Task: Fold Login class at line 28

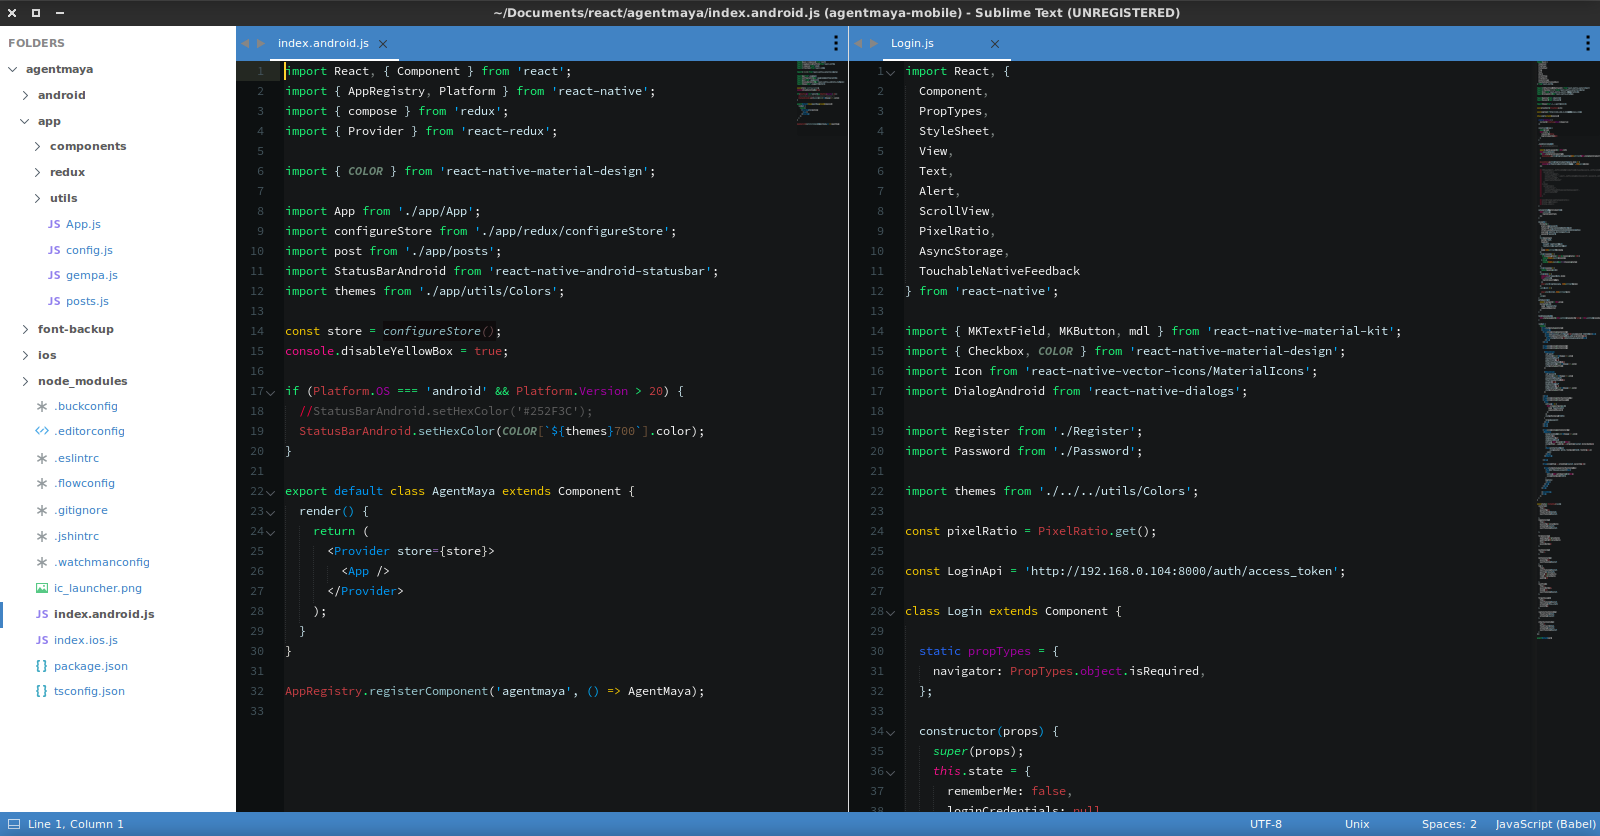Action: point(891,612)
